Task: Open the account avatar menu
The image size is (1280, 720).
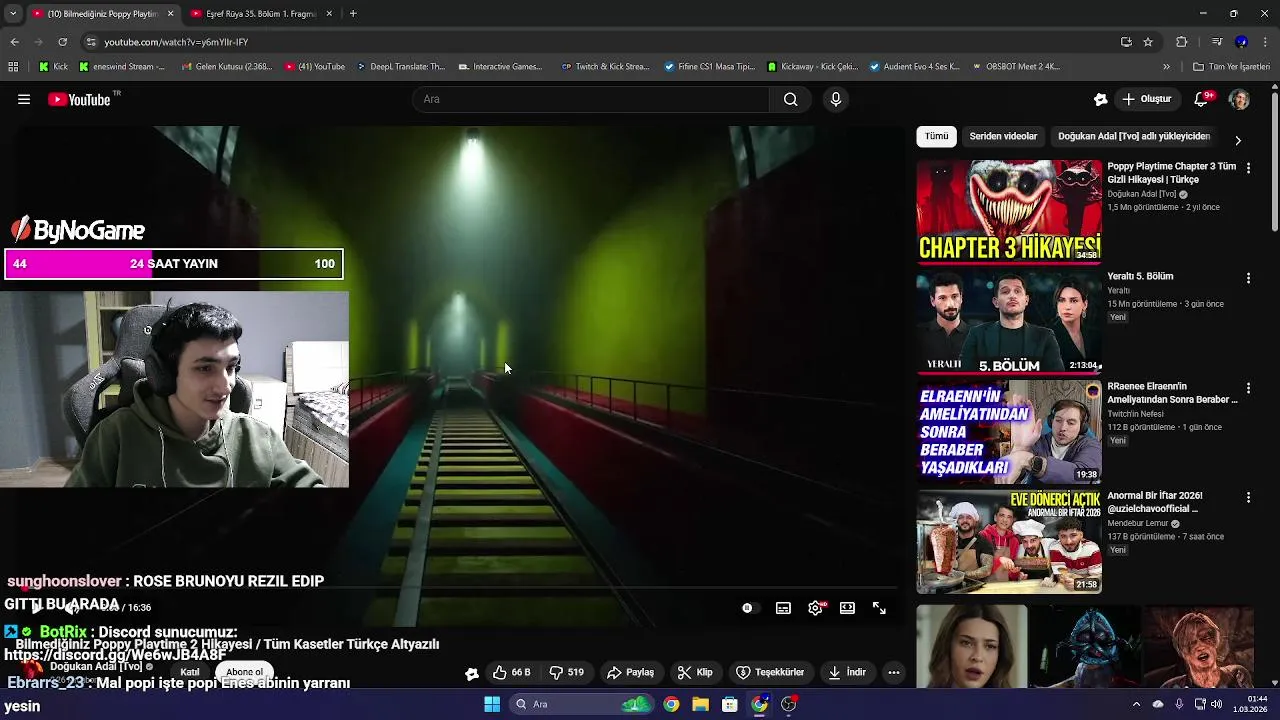Action: (1239, 99)
